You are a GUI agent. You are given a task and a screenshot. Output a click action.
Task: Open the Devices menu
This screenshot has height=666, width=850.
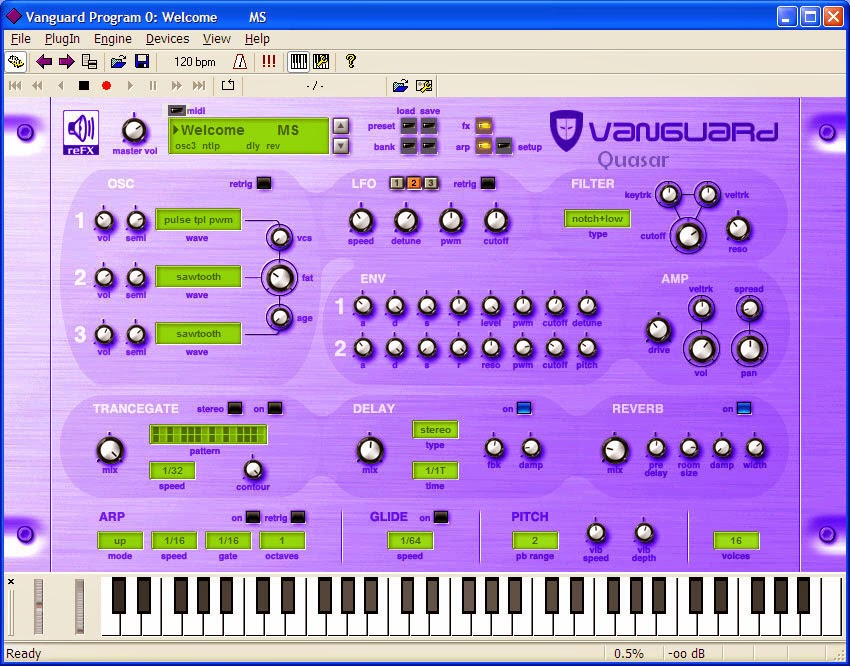click(168, 39)
